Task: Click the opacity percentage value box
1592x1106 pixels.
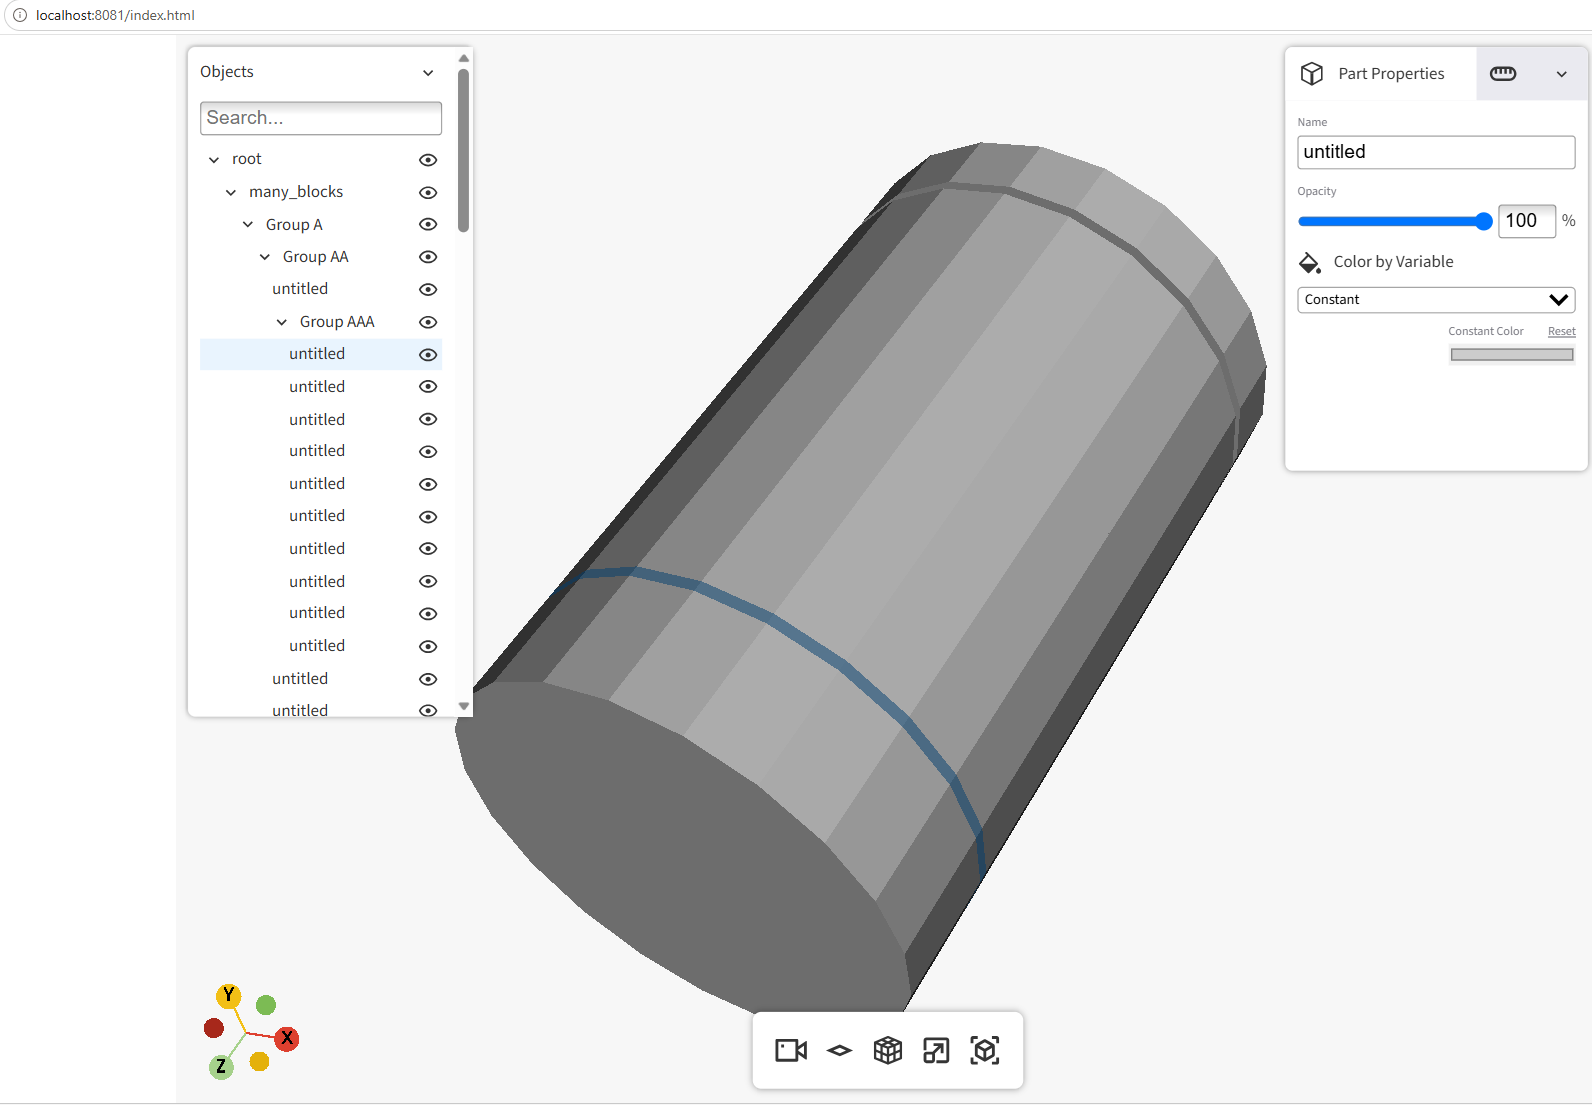Action: [1527, 221]
